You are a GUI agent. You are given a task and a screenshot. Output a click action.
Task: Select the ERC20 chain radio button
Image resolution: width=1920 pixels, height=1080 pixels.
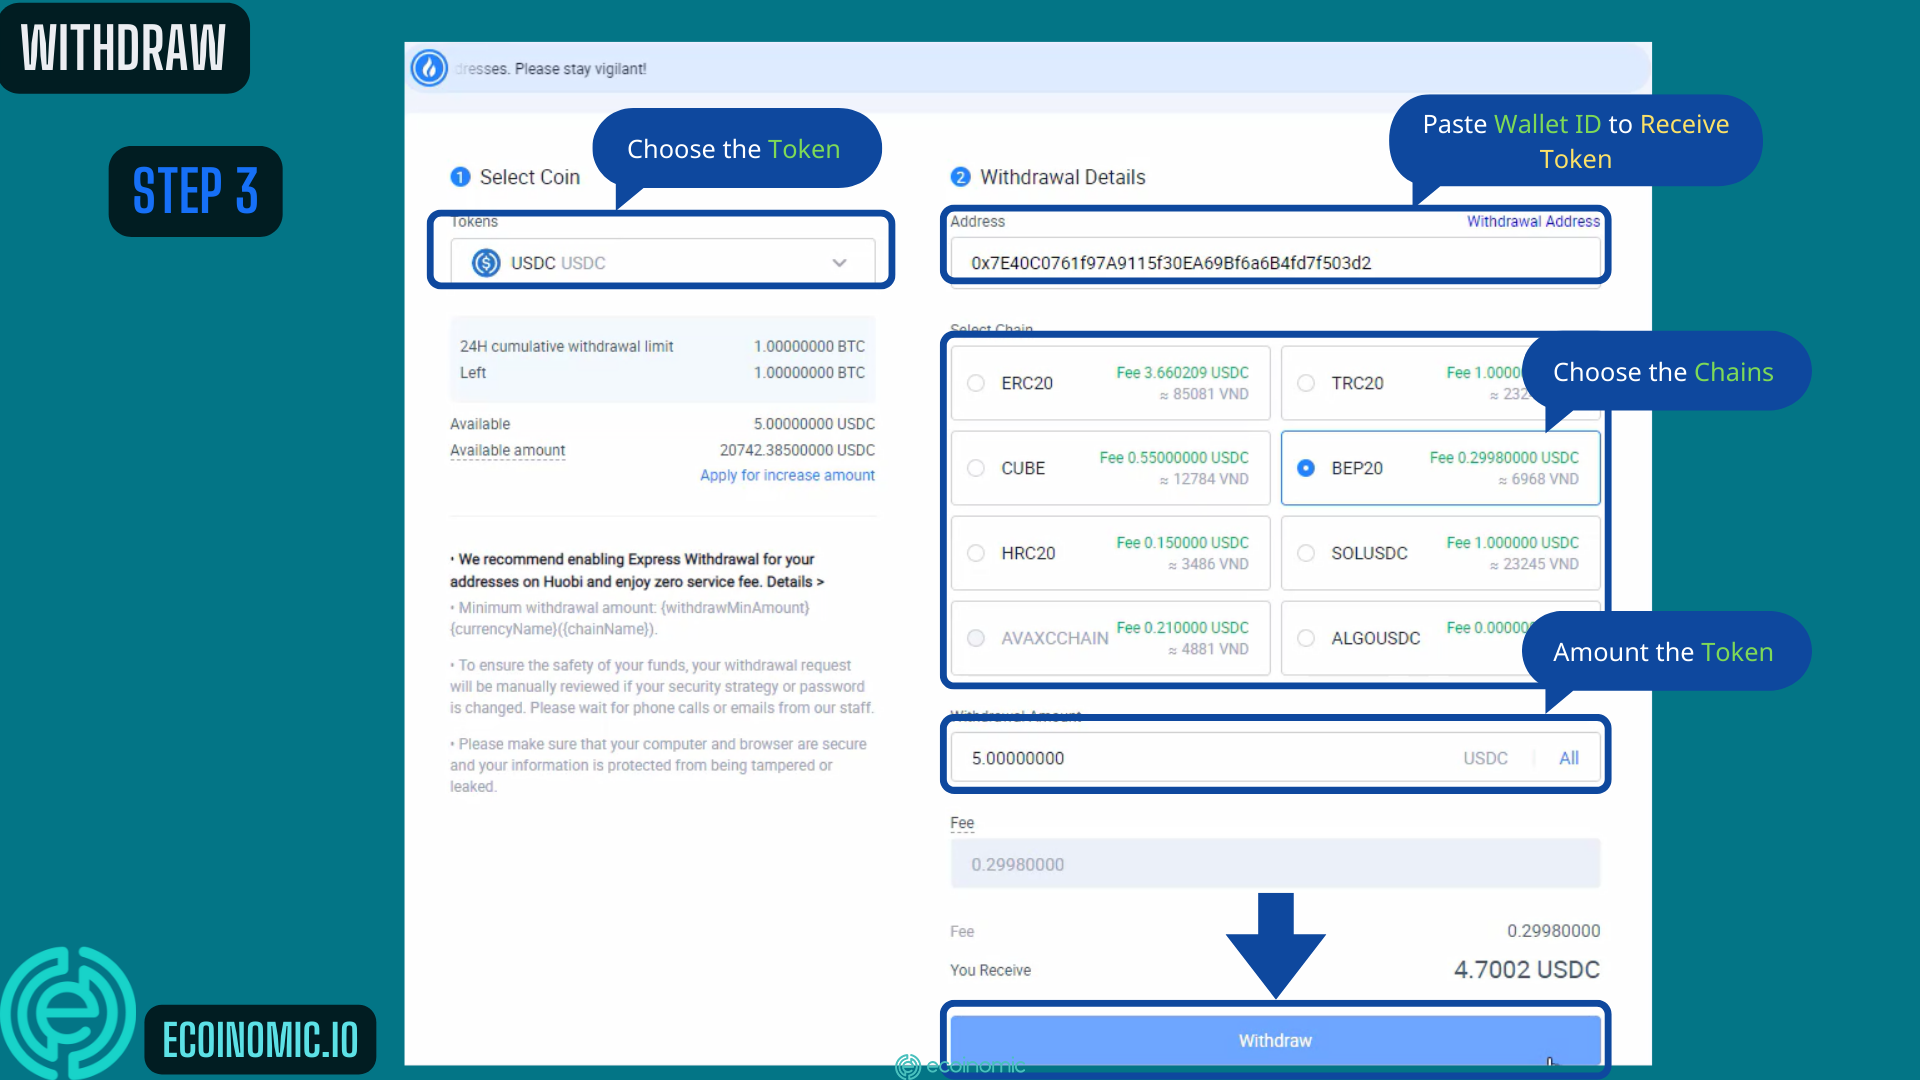point(976,383)
